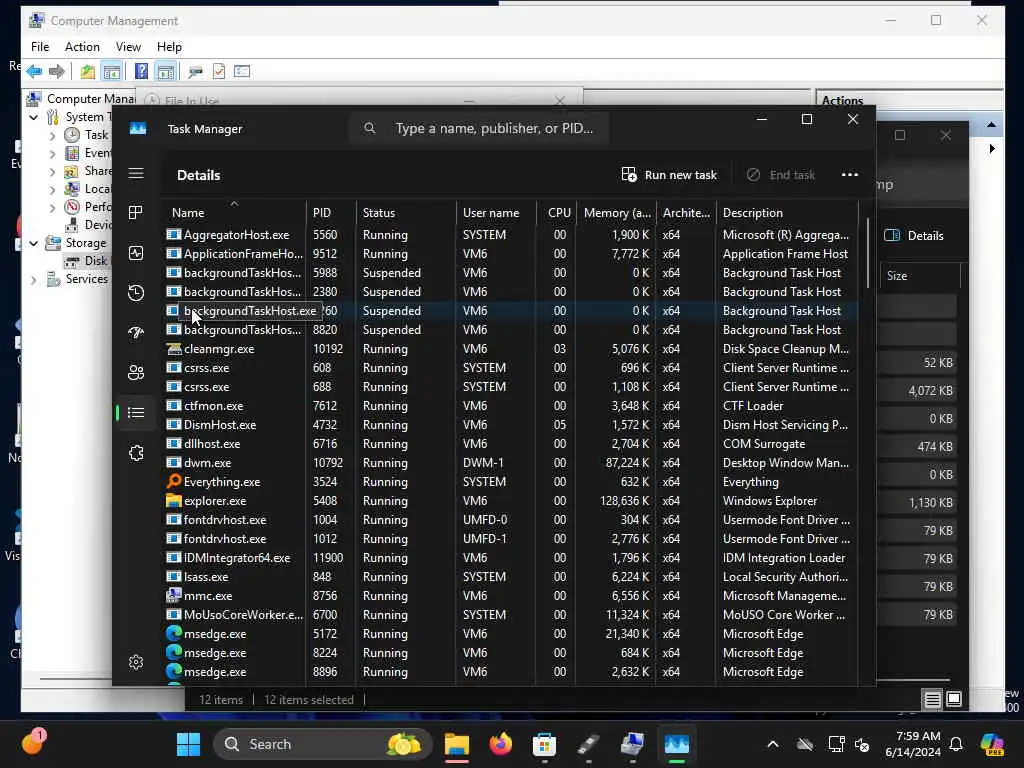1024x768 pixels.
Task: Select the Everything.exe process row
Action: (511, 482)
